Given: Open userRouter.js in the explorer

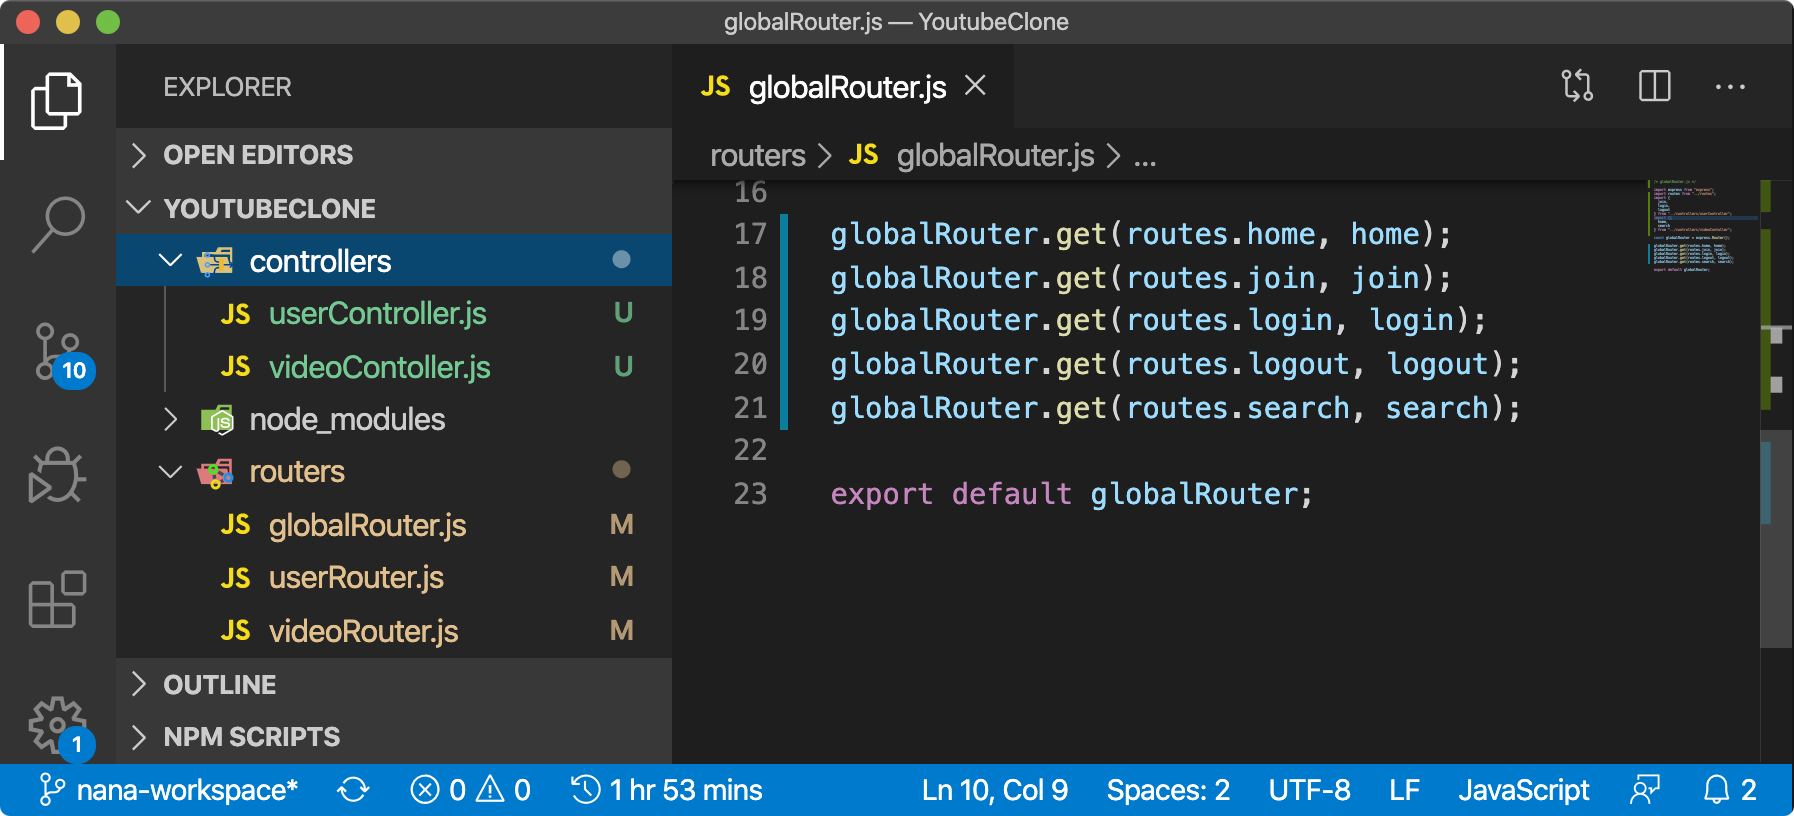Looking at the screenshot, I should pyautogui.click(x=394, y=577).
